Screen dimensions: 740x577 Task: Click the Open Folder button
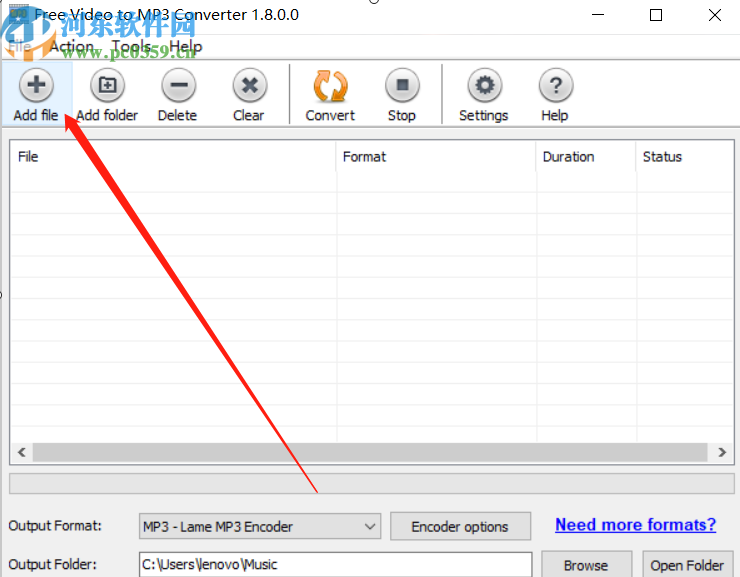coord(687,565)
